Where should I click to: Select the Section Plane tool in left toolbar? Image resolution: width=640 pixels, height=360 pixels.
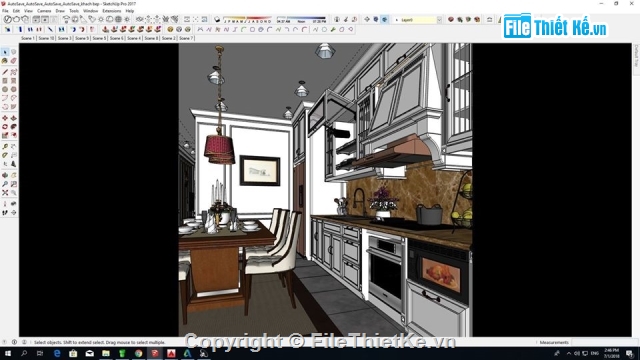point(13,213)
